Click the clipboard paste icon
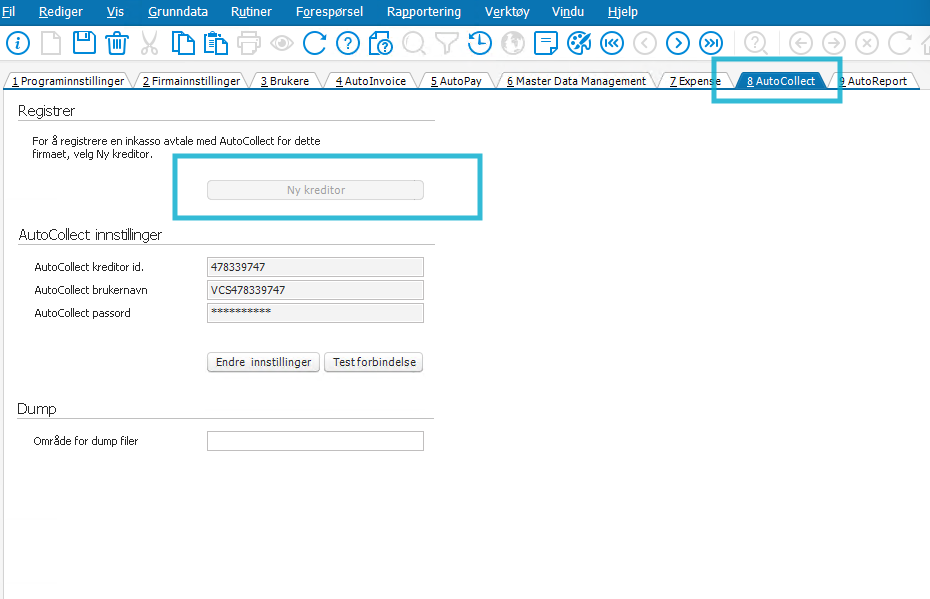 pyautogui.click(x=215, y=43)
